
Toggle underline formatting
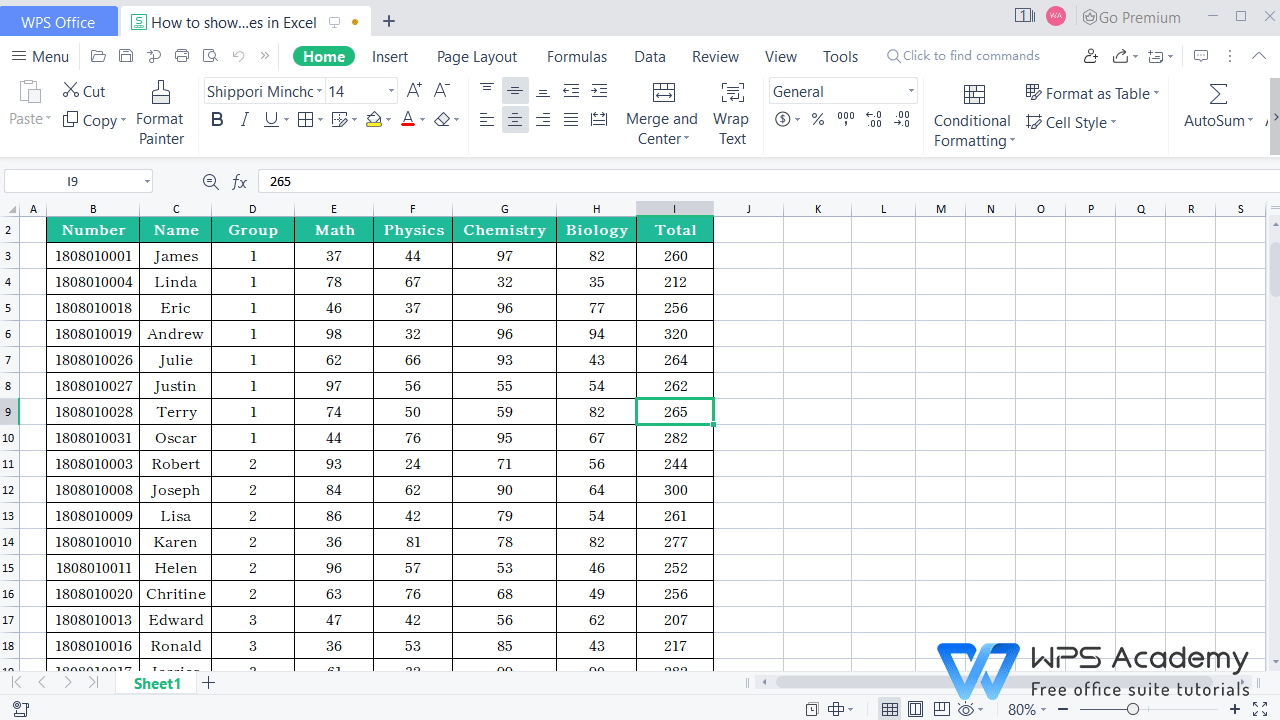click(269, 119)
